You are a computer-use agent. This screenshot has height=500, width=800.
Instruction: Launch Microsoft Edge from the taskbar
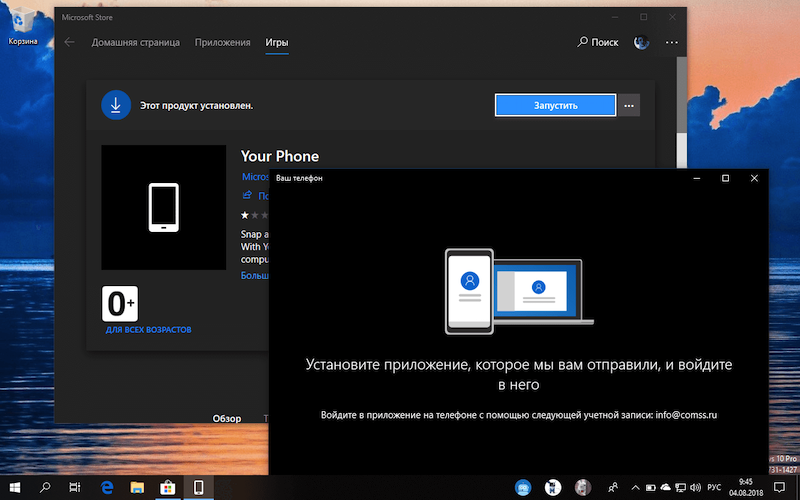click(106, 487)
